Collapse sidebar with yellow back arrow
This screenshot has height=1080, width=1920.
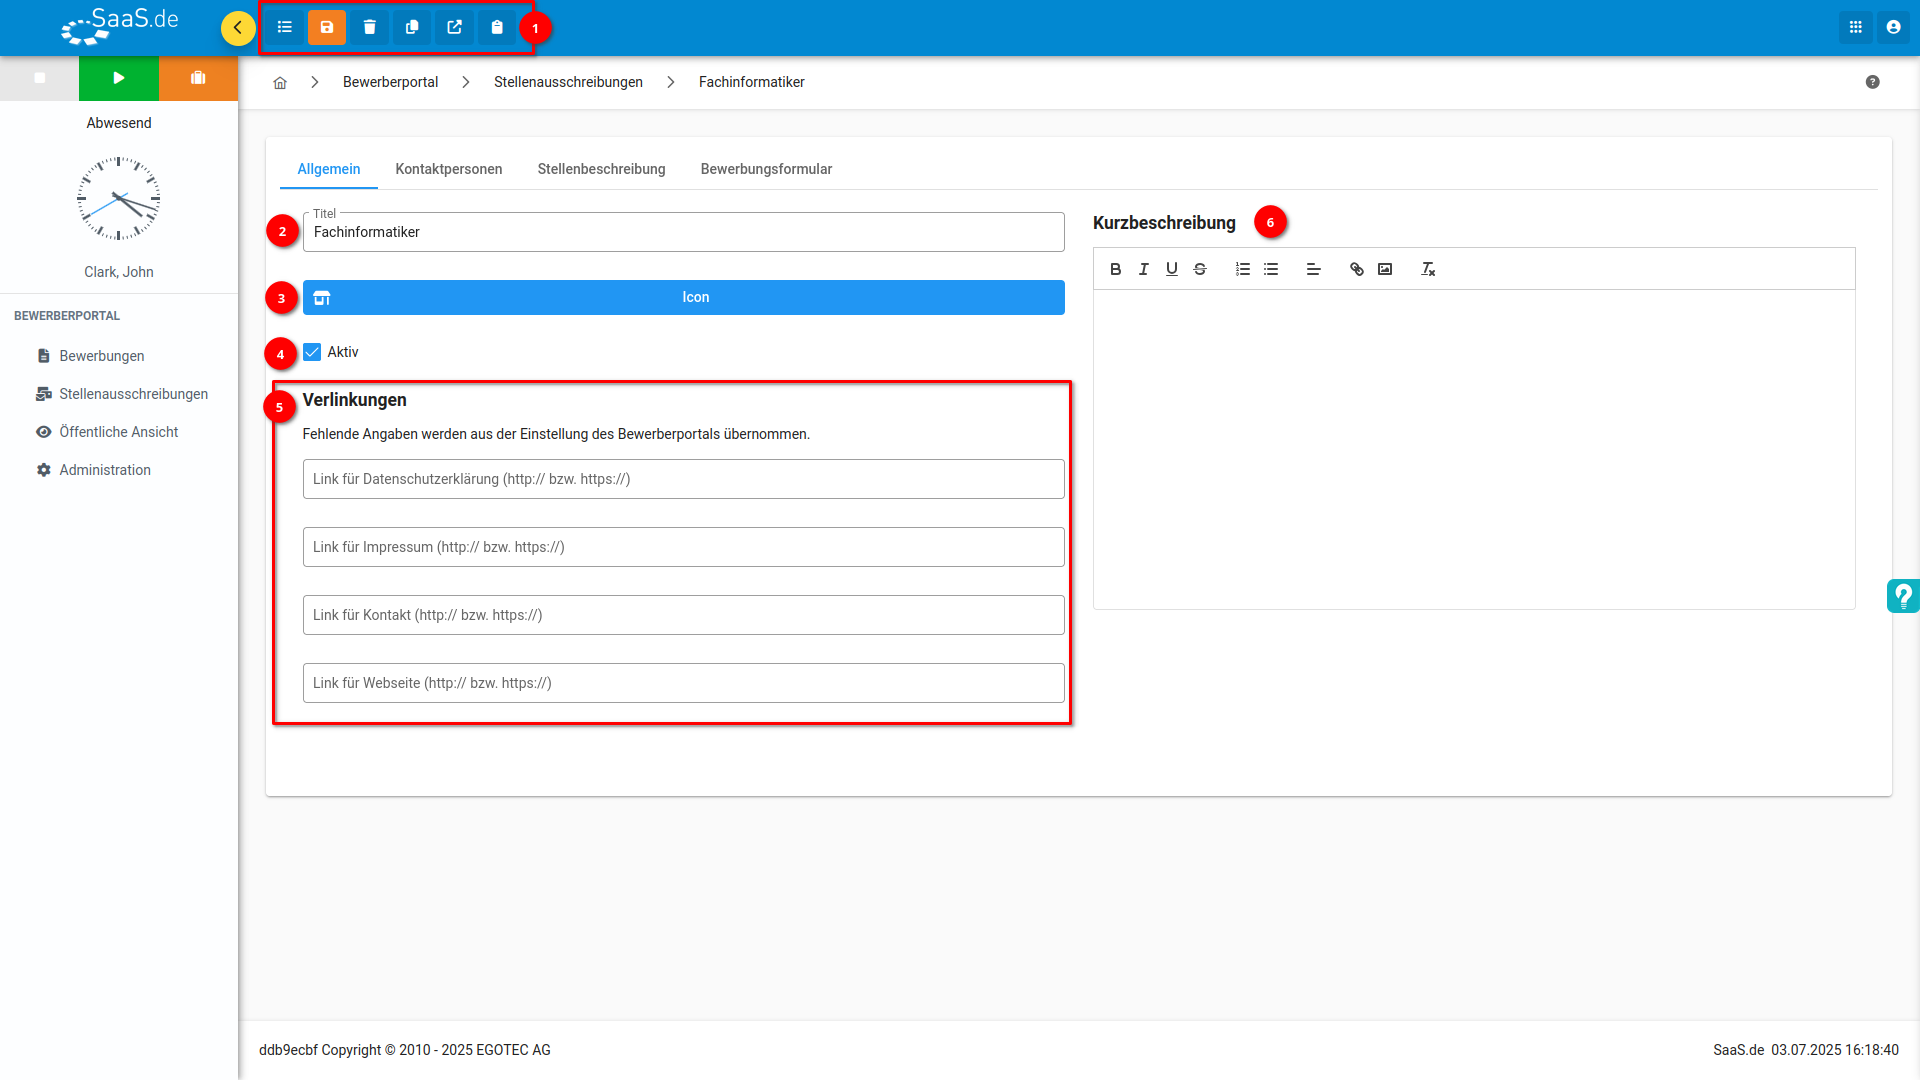coord(238,28)
